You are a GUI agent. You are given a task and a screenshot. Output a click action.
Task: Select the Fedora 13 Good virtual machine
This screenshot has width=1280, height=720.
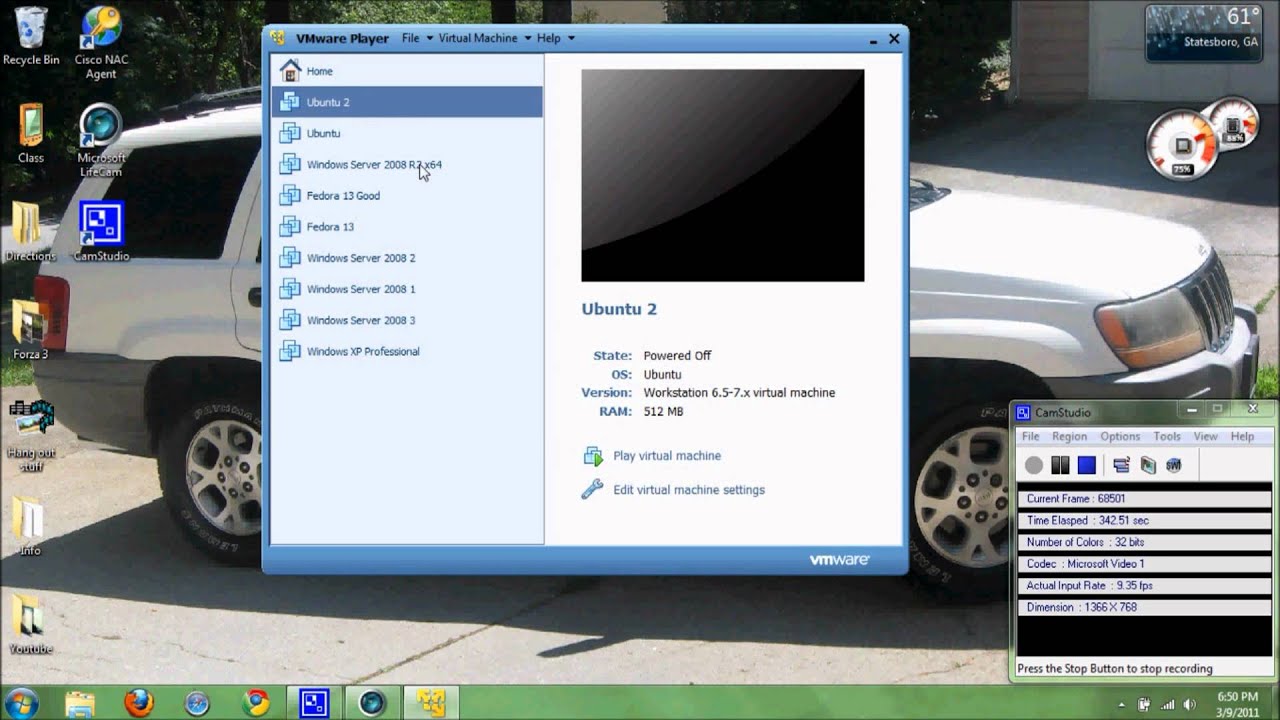pos(407,195)
